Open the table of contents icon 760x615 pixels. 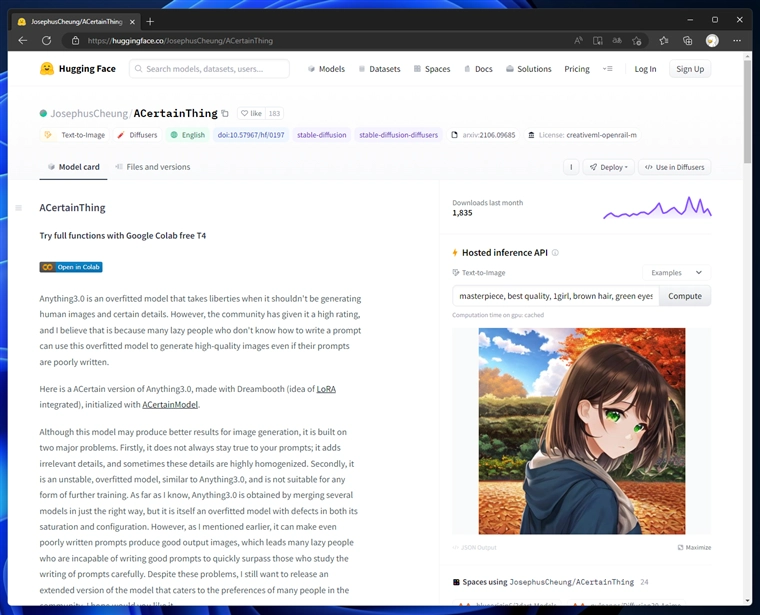pyautogui.click(x=19, y=208)
